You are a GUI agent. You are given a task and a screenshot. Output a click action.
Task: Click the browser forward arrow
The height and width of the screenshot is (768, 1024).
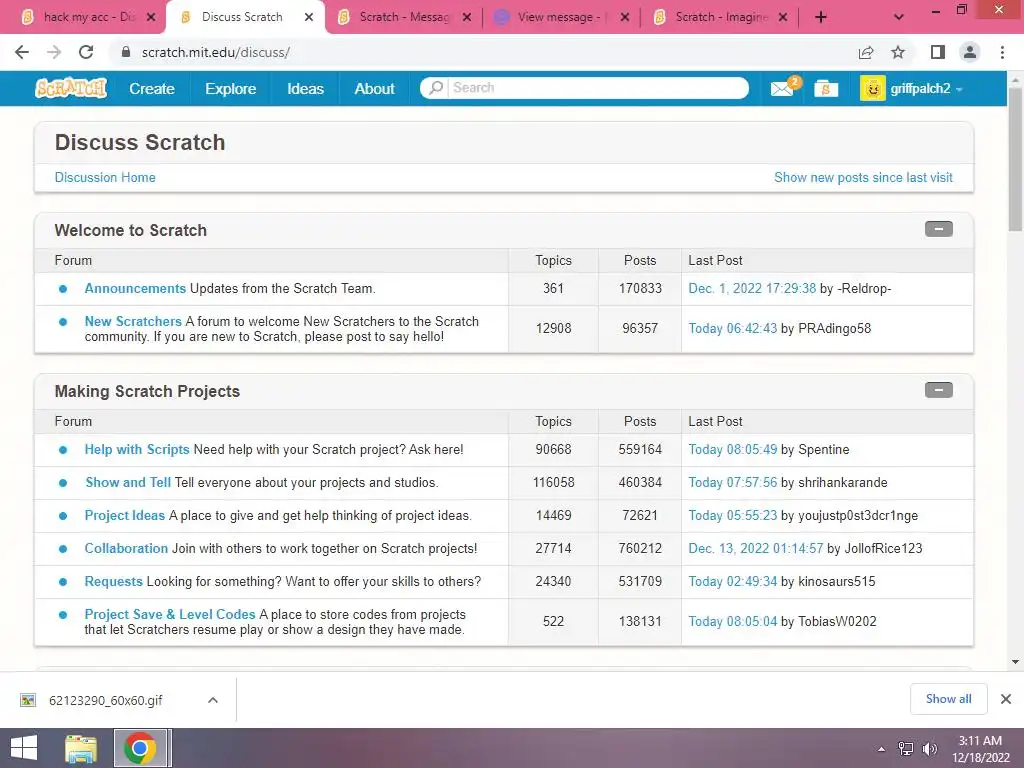54,52
